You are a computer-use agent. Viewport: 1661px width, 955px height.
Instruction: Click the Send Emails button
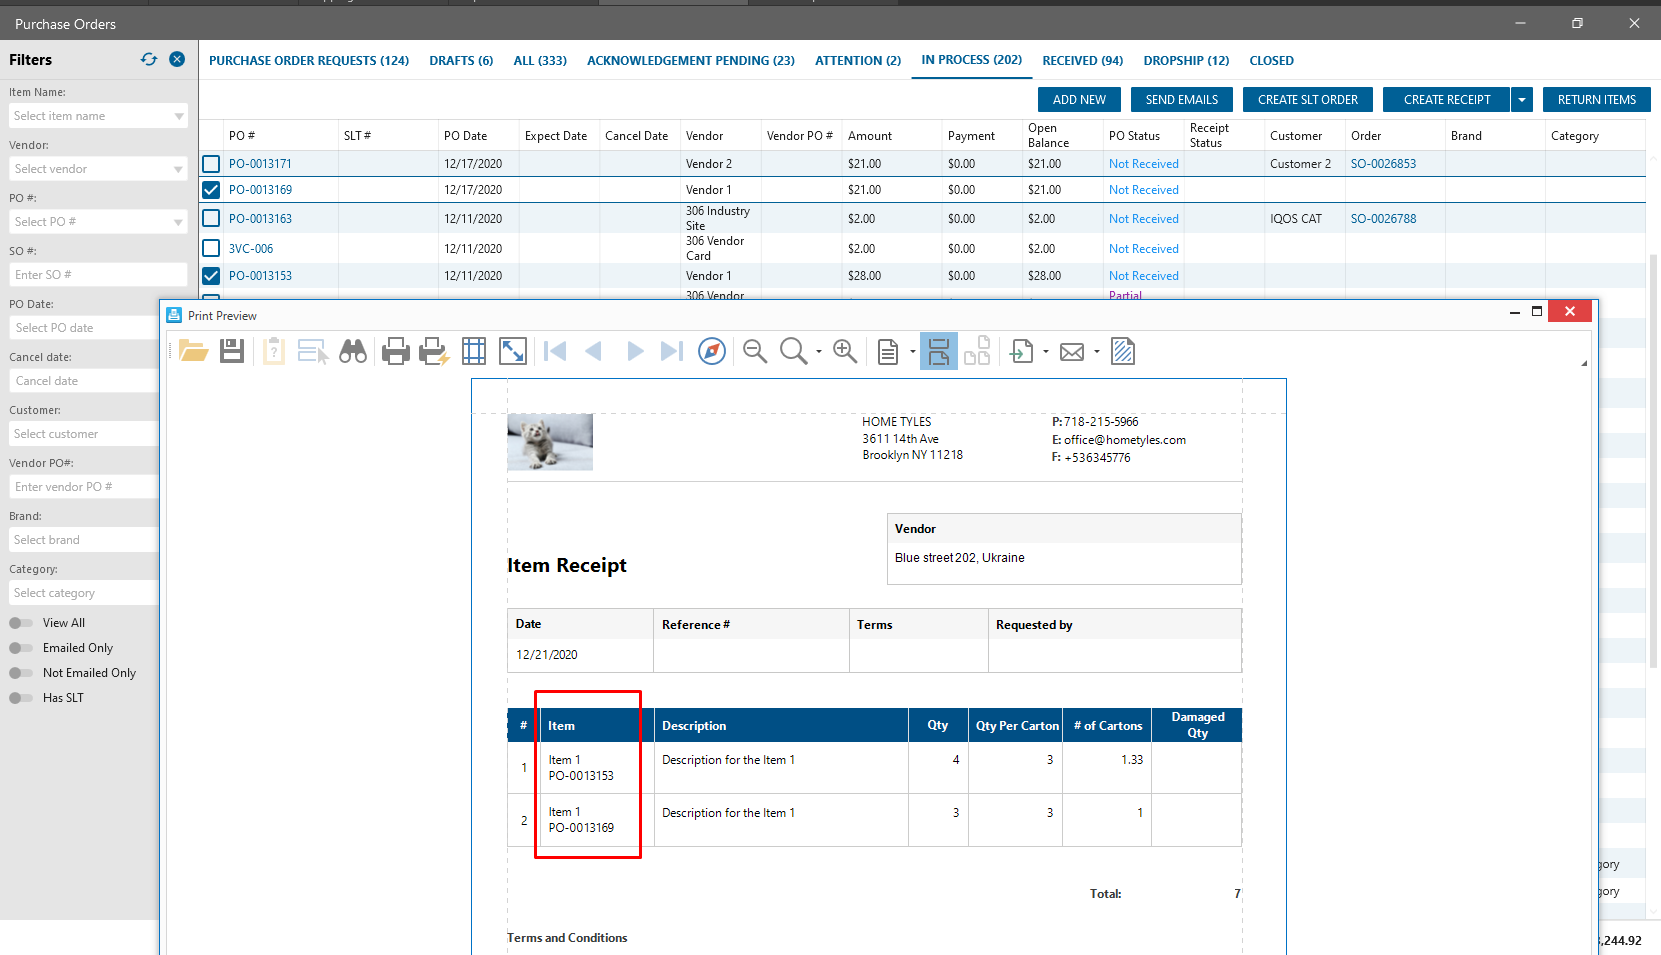click(x=1181, y=100)
